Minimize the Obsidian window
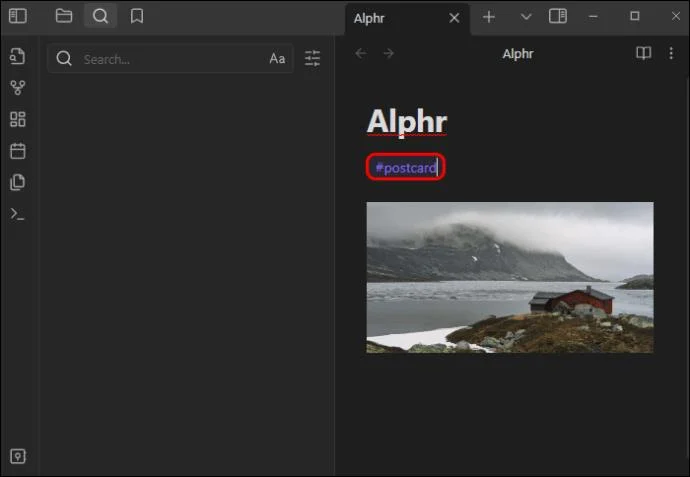This screenshot has height=477, width=690. 593,17
